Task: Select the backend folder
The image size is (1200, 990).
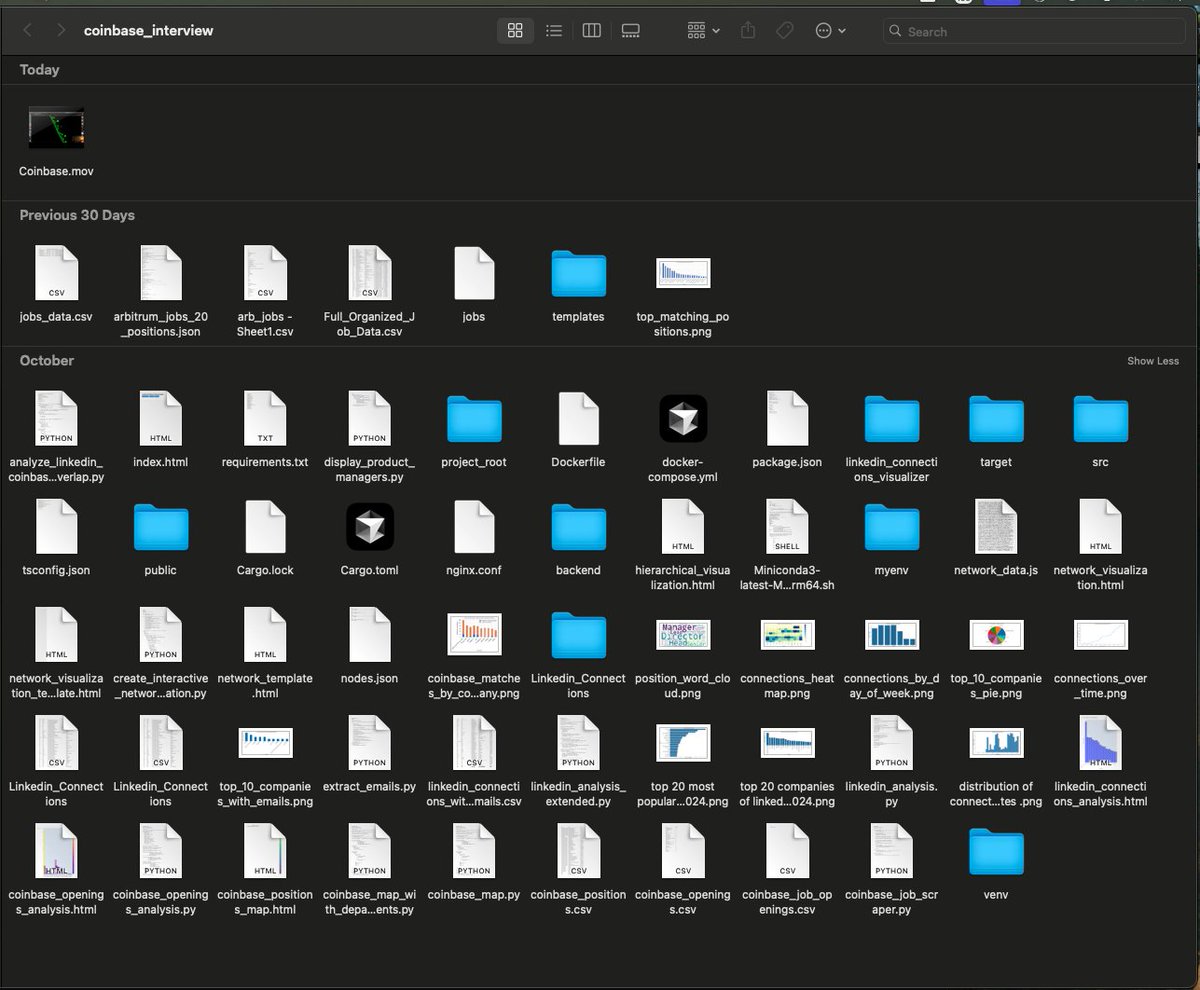Action: click(578, 526)
